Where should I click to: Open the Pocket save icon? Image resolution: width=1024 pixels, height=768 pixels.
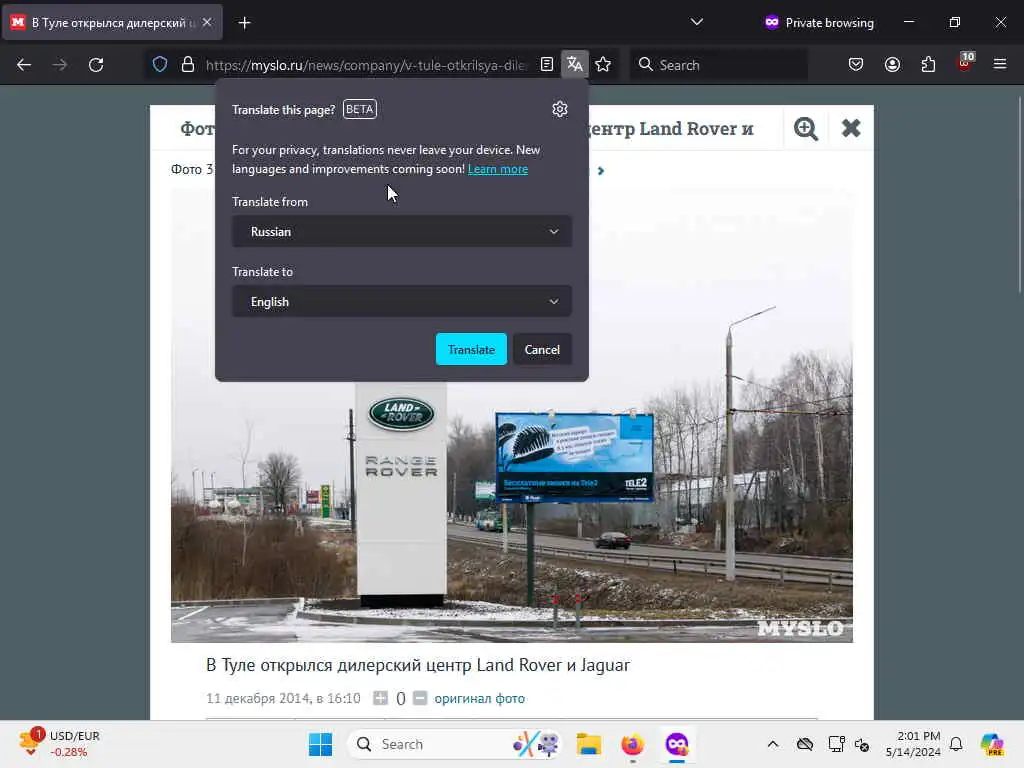(x=856, y=65)
